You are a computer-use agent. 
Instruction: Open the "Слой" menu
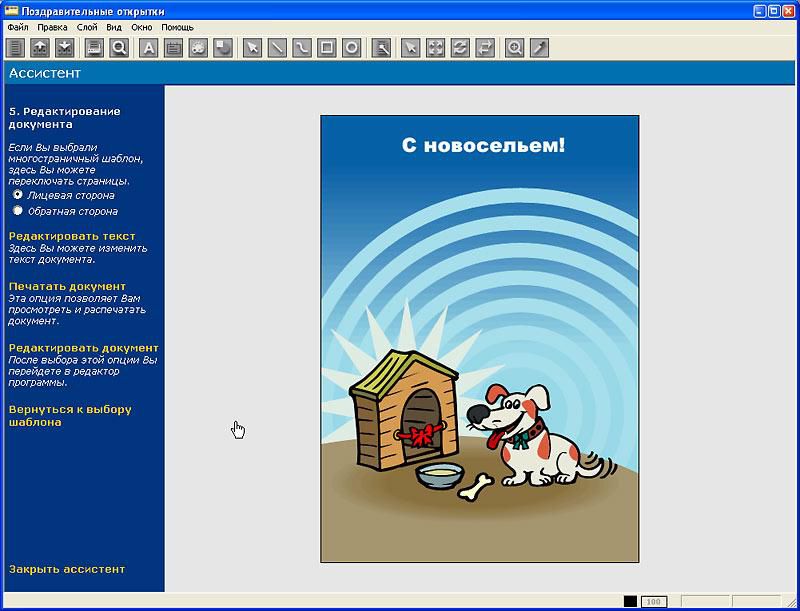87,27
